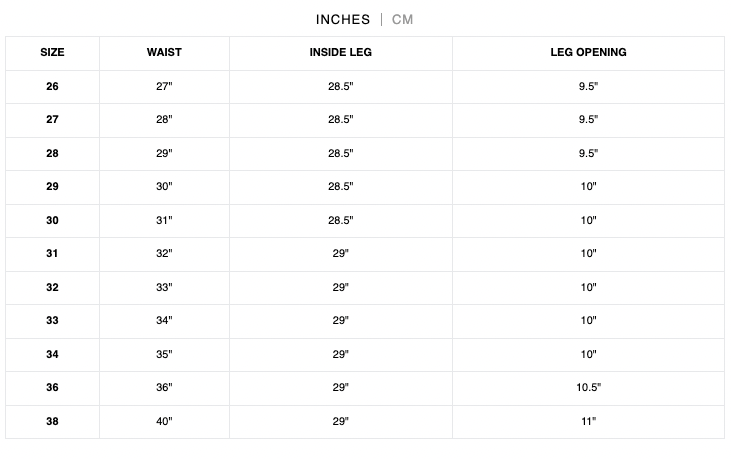Image resolution: width=731 pixels, height=459 pixels.
Task: Select the size 28 row label
Action: click(x=52, y=153)
